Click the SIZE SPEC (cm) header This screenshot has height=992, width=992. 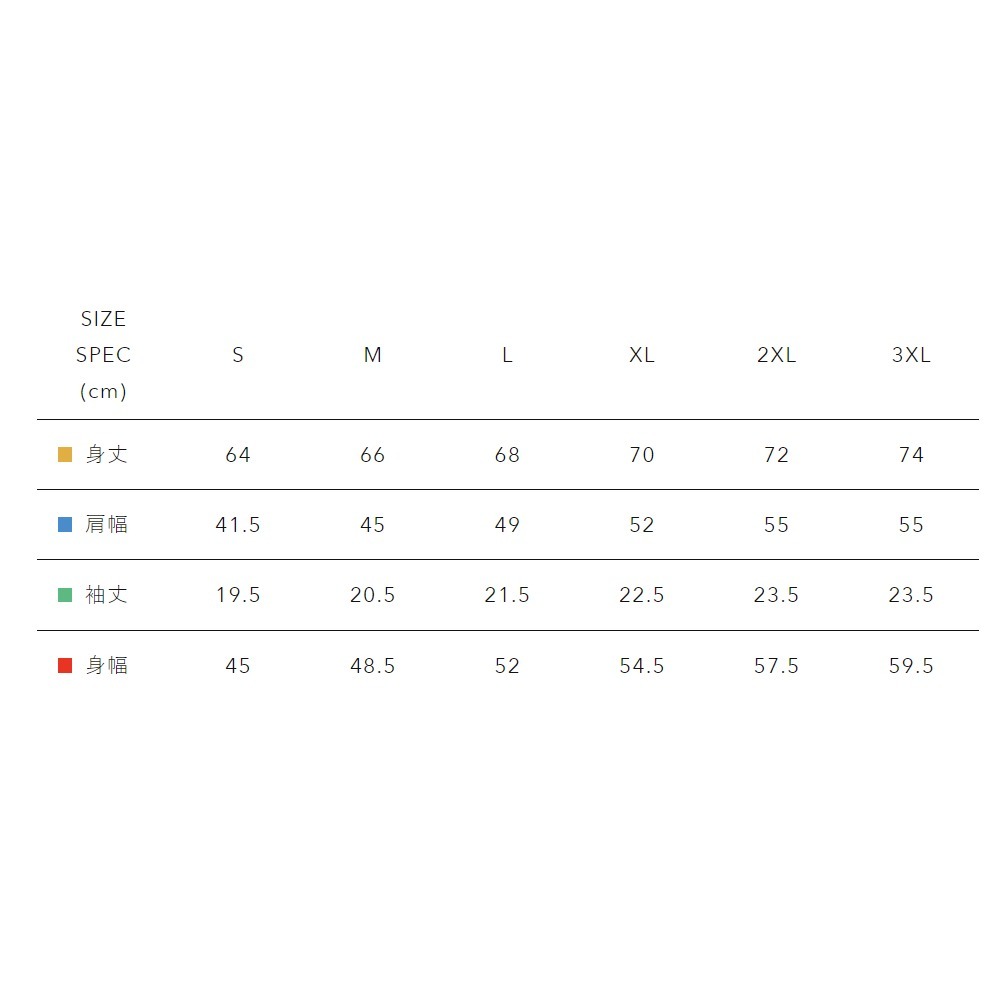coord(104,355)
